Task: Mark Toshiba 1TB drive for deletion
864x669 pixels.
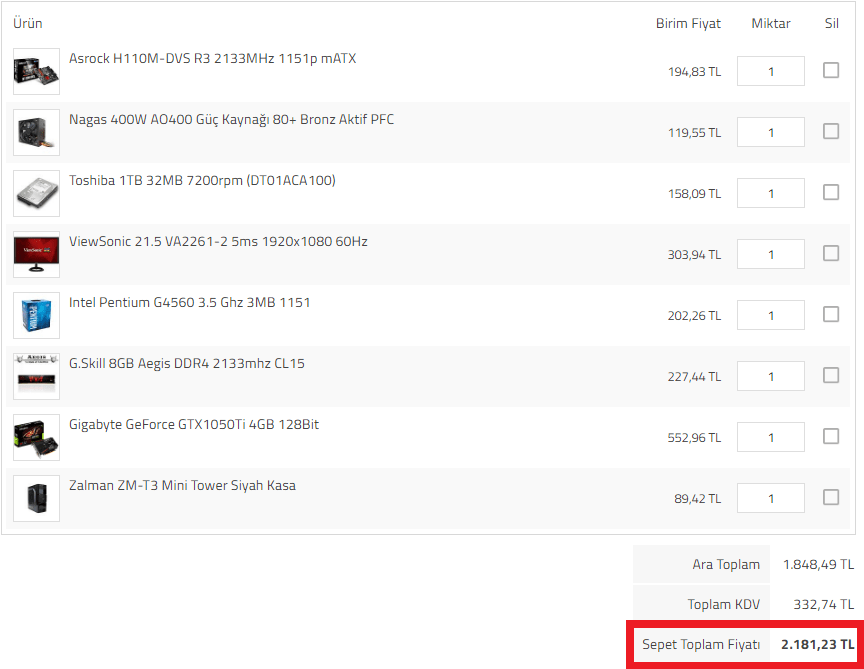Action: [x=831, y=192]
